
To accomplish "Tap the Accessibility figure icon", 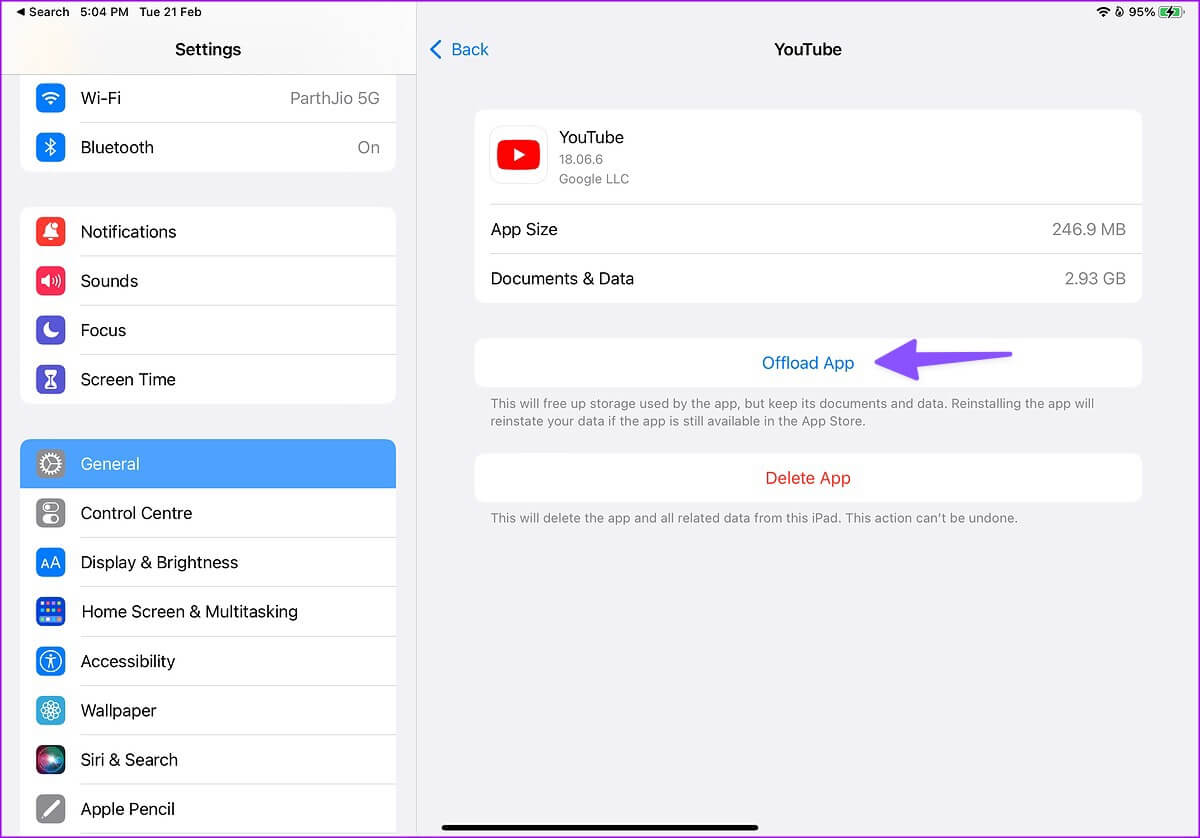I will [x=51, y=661].
